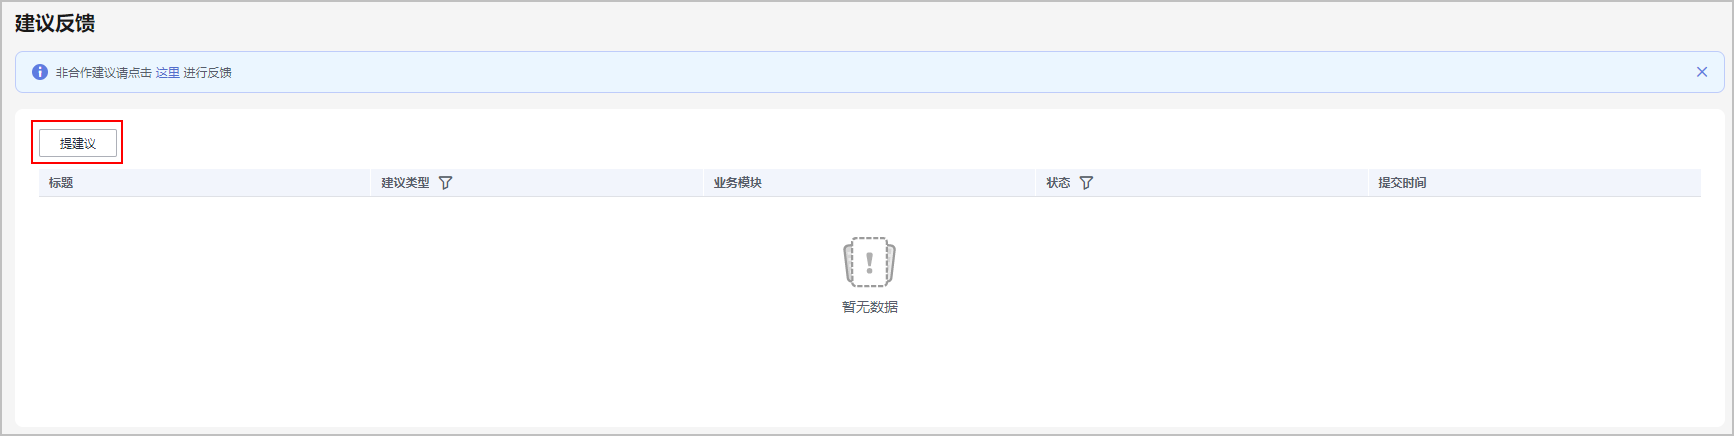Image resolution: width=1734 pixels, height=436 pixels.
Task: Open filter for 状态 column
Action: [x=1087, y=183]
